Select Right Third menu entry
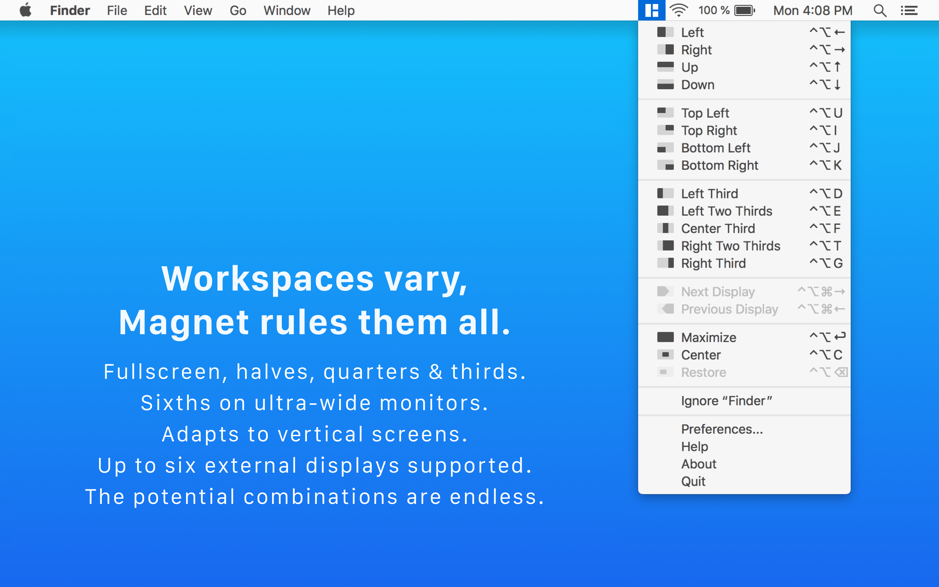Viewport: 939px width, 587px height. click(x=713, y=264)
